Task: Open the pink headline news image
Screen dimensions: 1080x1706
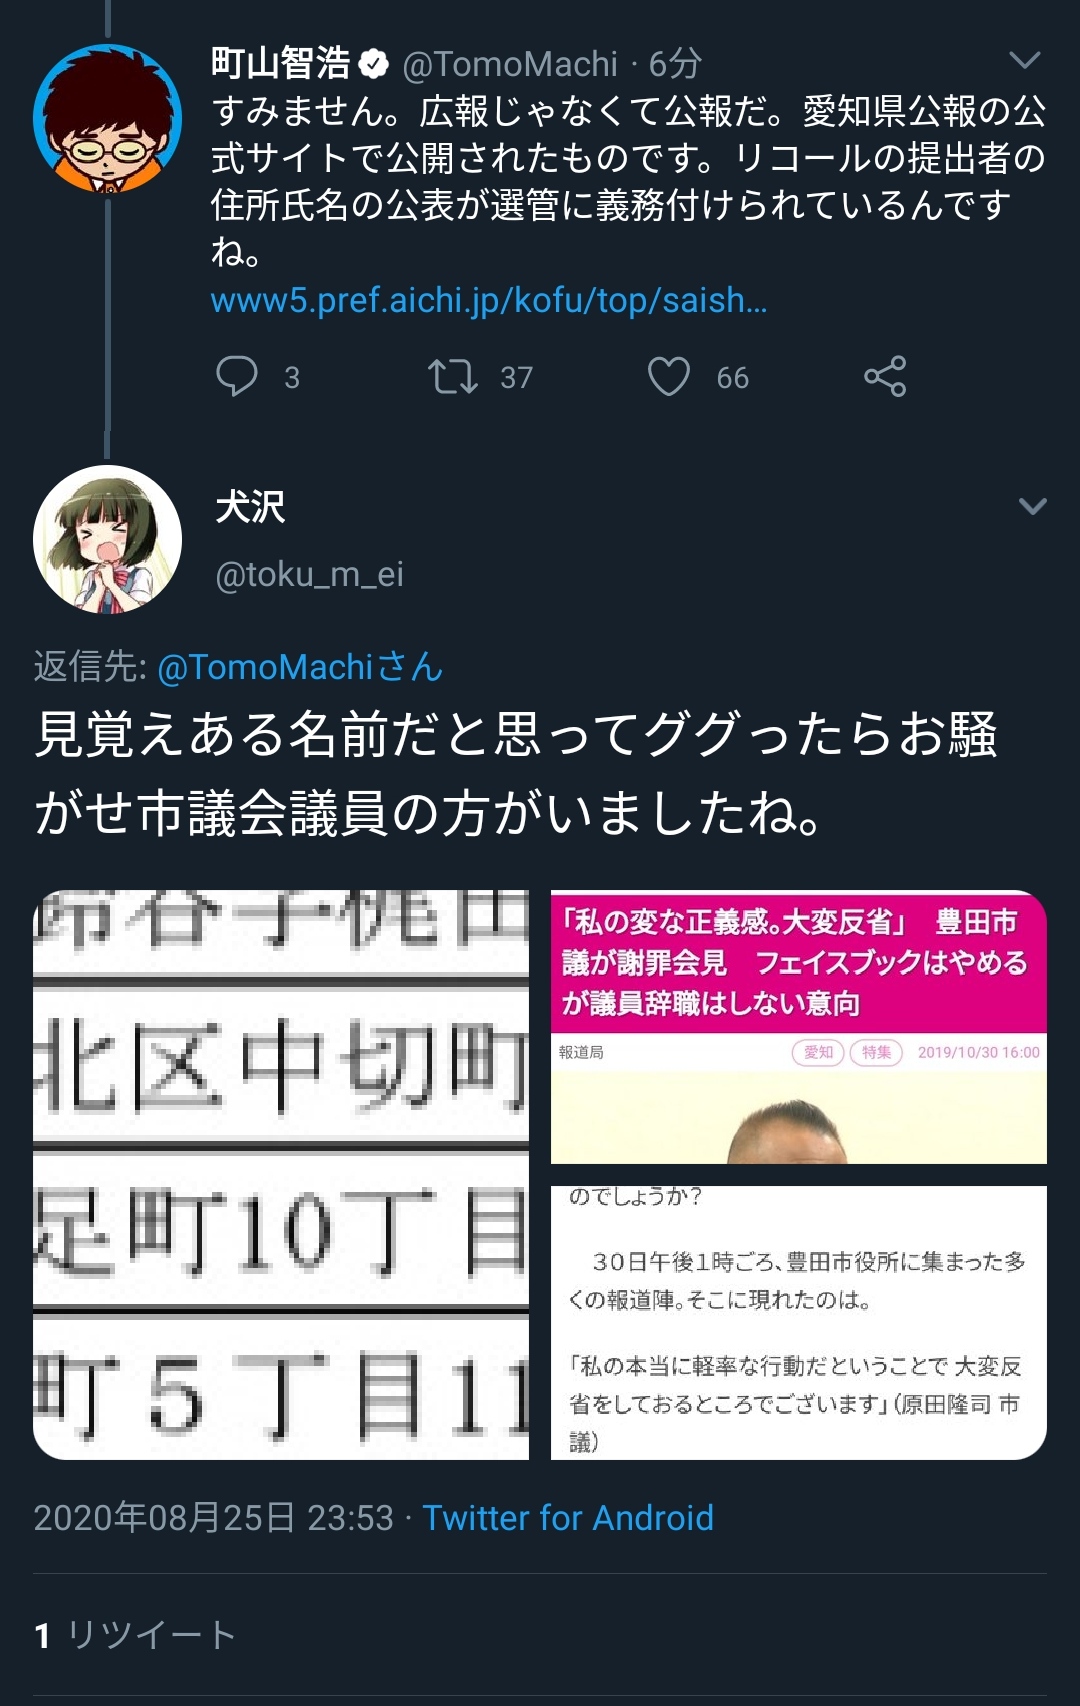Action: point(799,1027)
